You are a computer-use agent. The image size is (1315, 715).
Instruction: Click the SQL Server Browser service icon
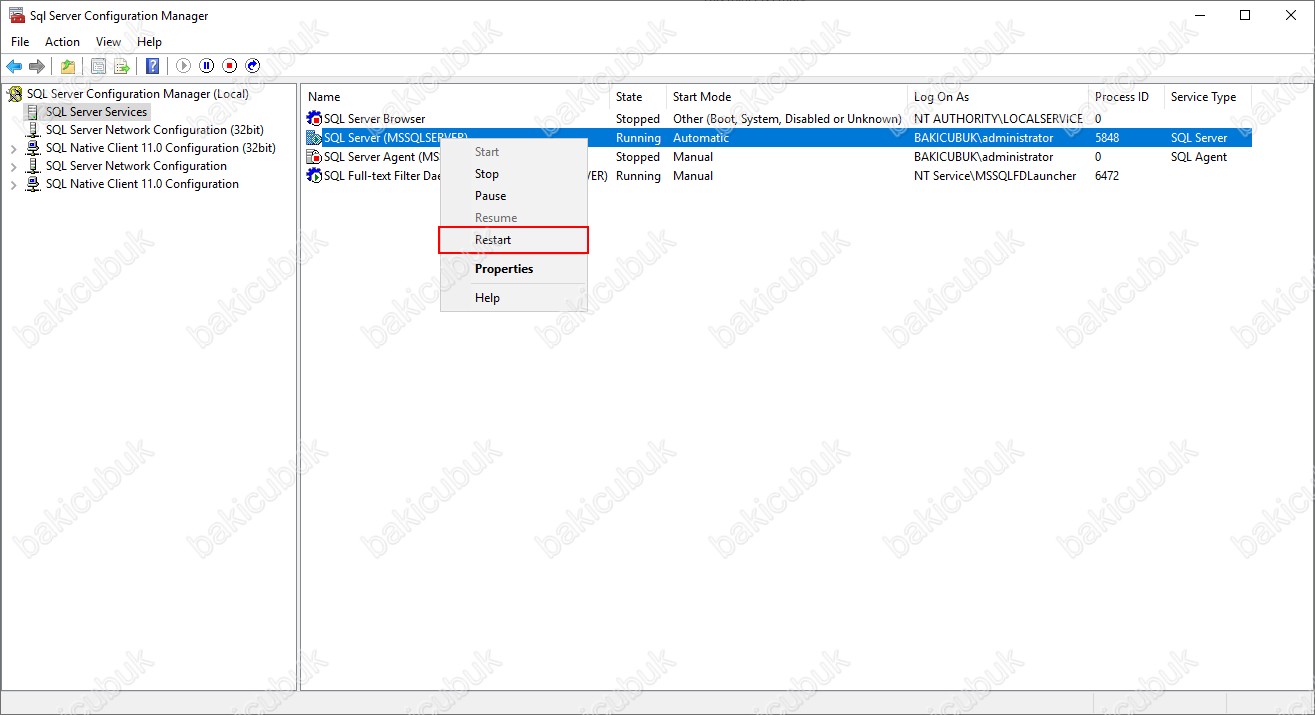(x=314, y=119)
